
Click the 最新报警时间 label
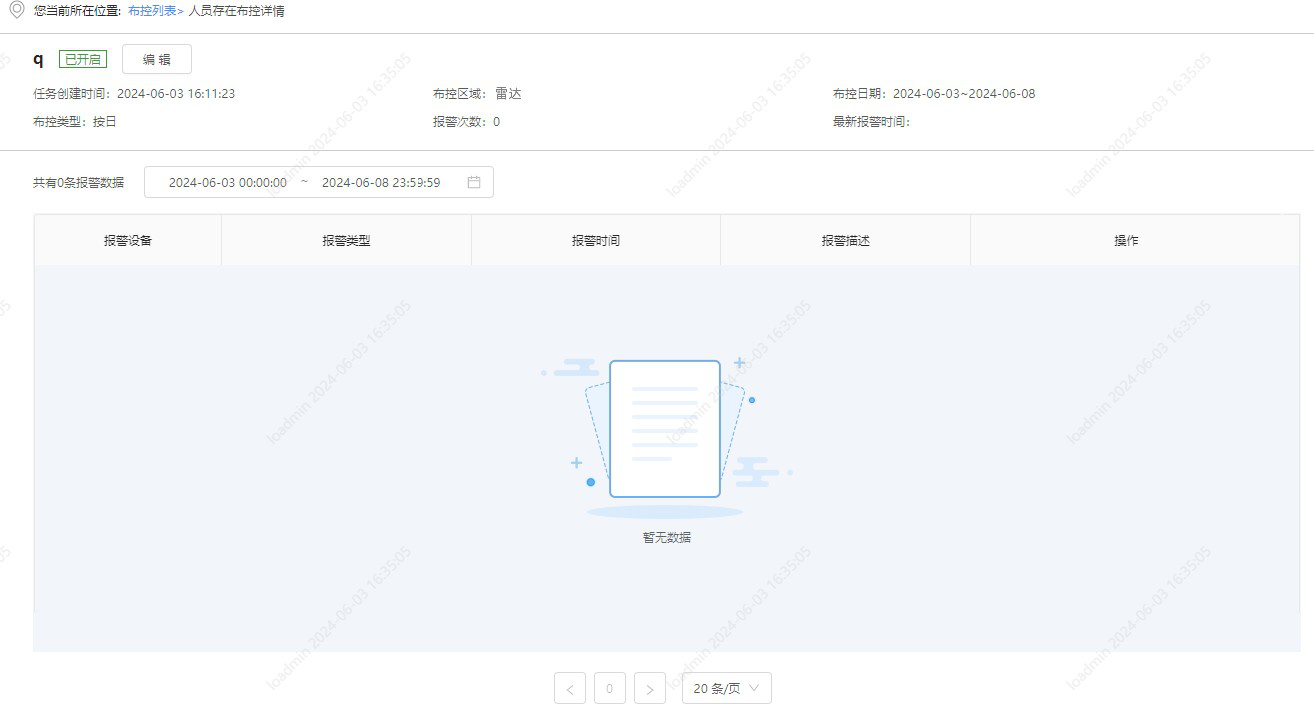[x=872, y=122]
